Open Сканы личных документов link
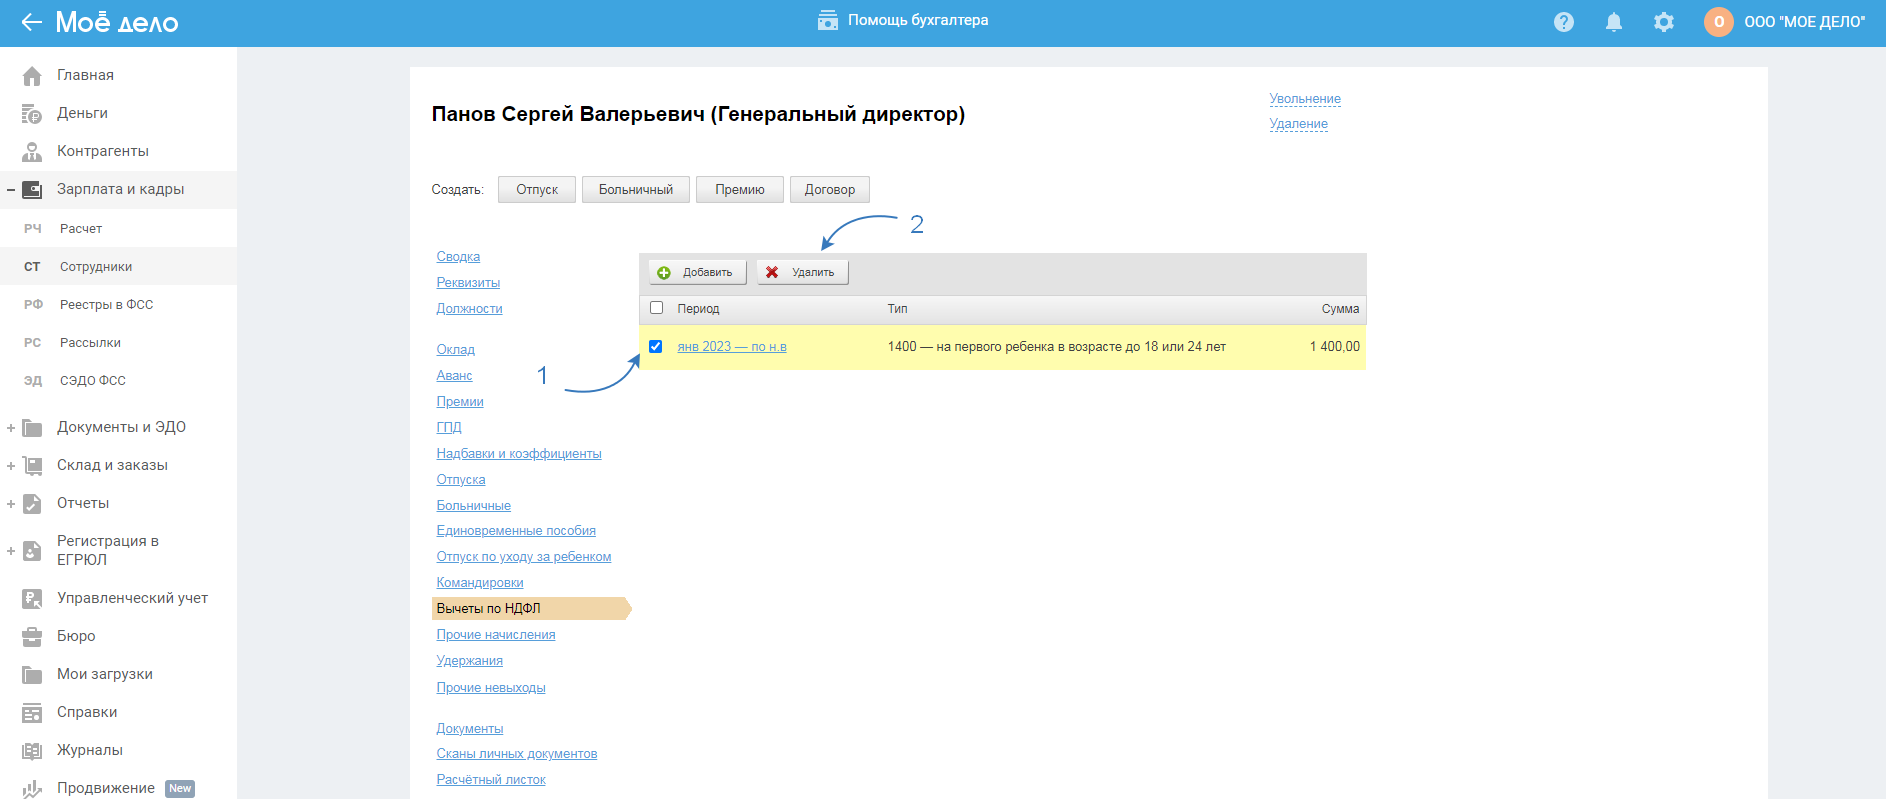The height and width of the screenshot is (799, 1886). click(x=517, y=754)
